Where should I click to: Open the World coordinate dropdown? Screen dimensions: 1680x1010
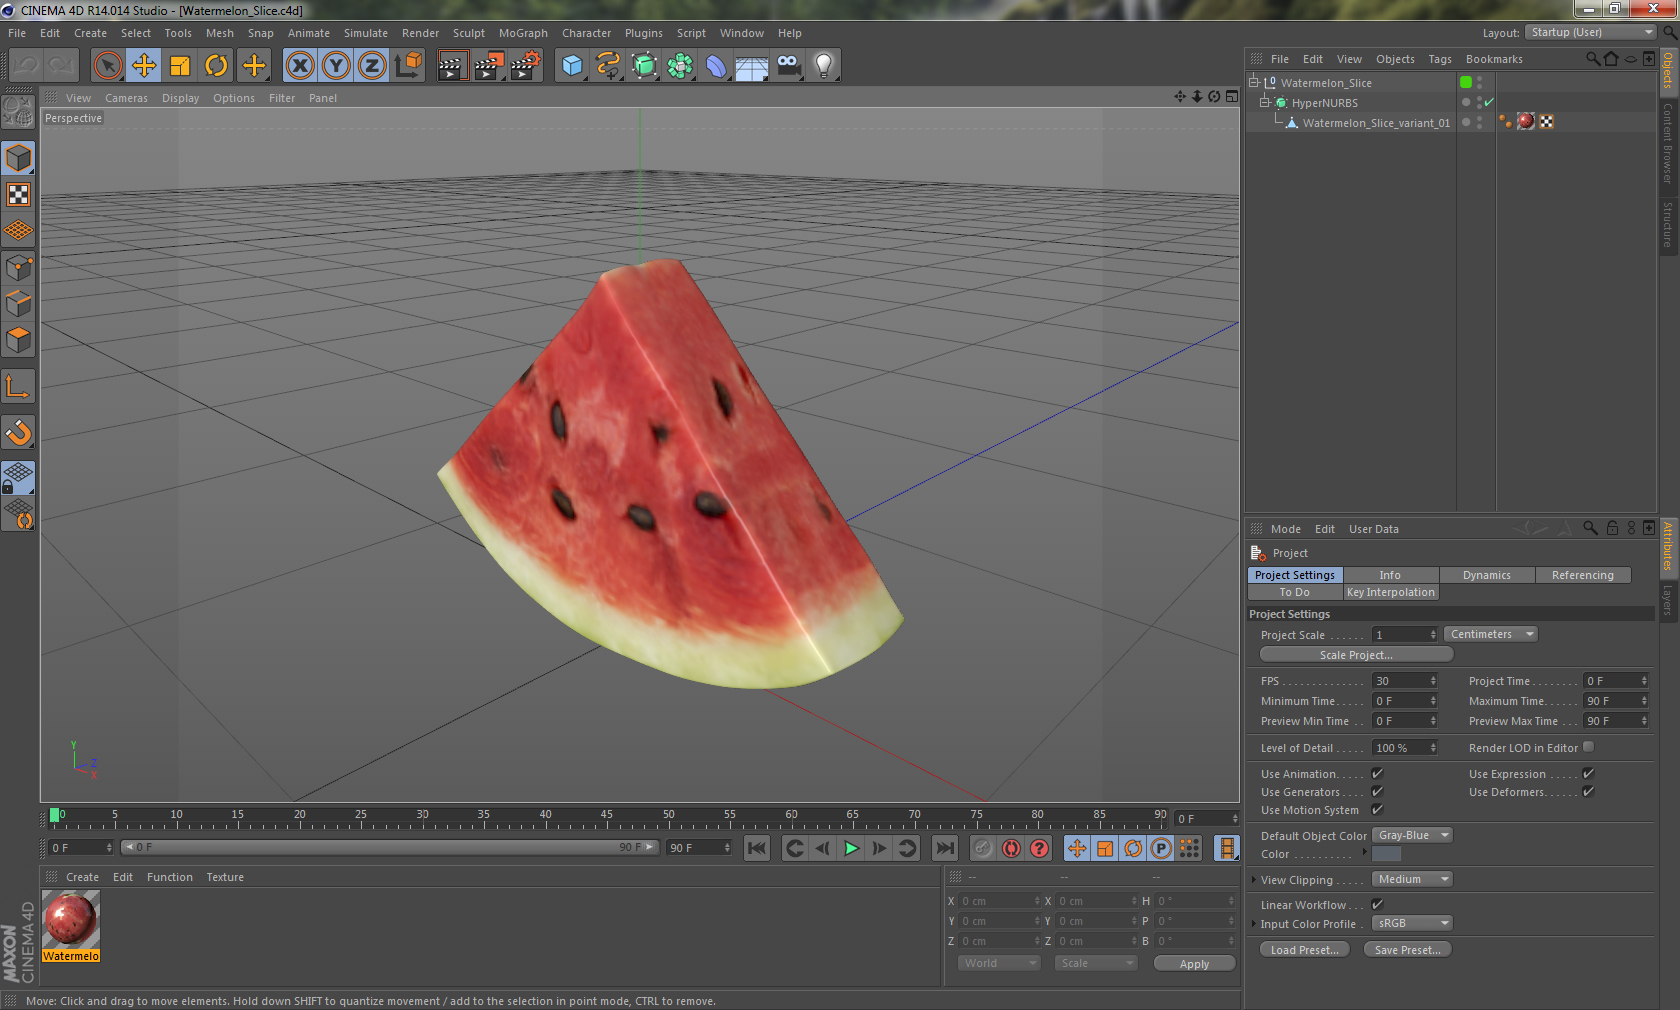pyautogui.click(x=999, y=963)
